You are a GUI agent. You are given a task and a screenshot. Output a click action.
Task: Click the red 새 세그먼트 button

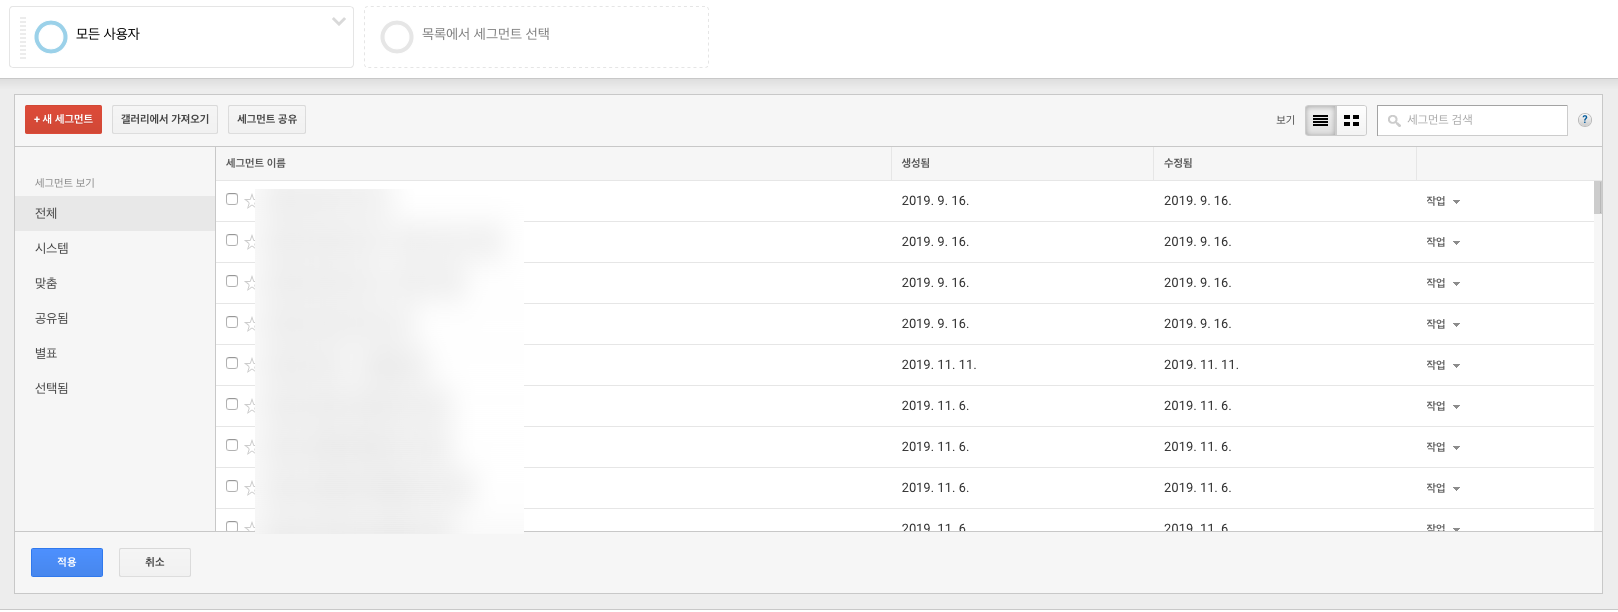(x=63, y=119)
